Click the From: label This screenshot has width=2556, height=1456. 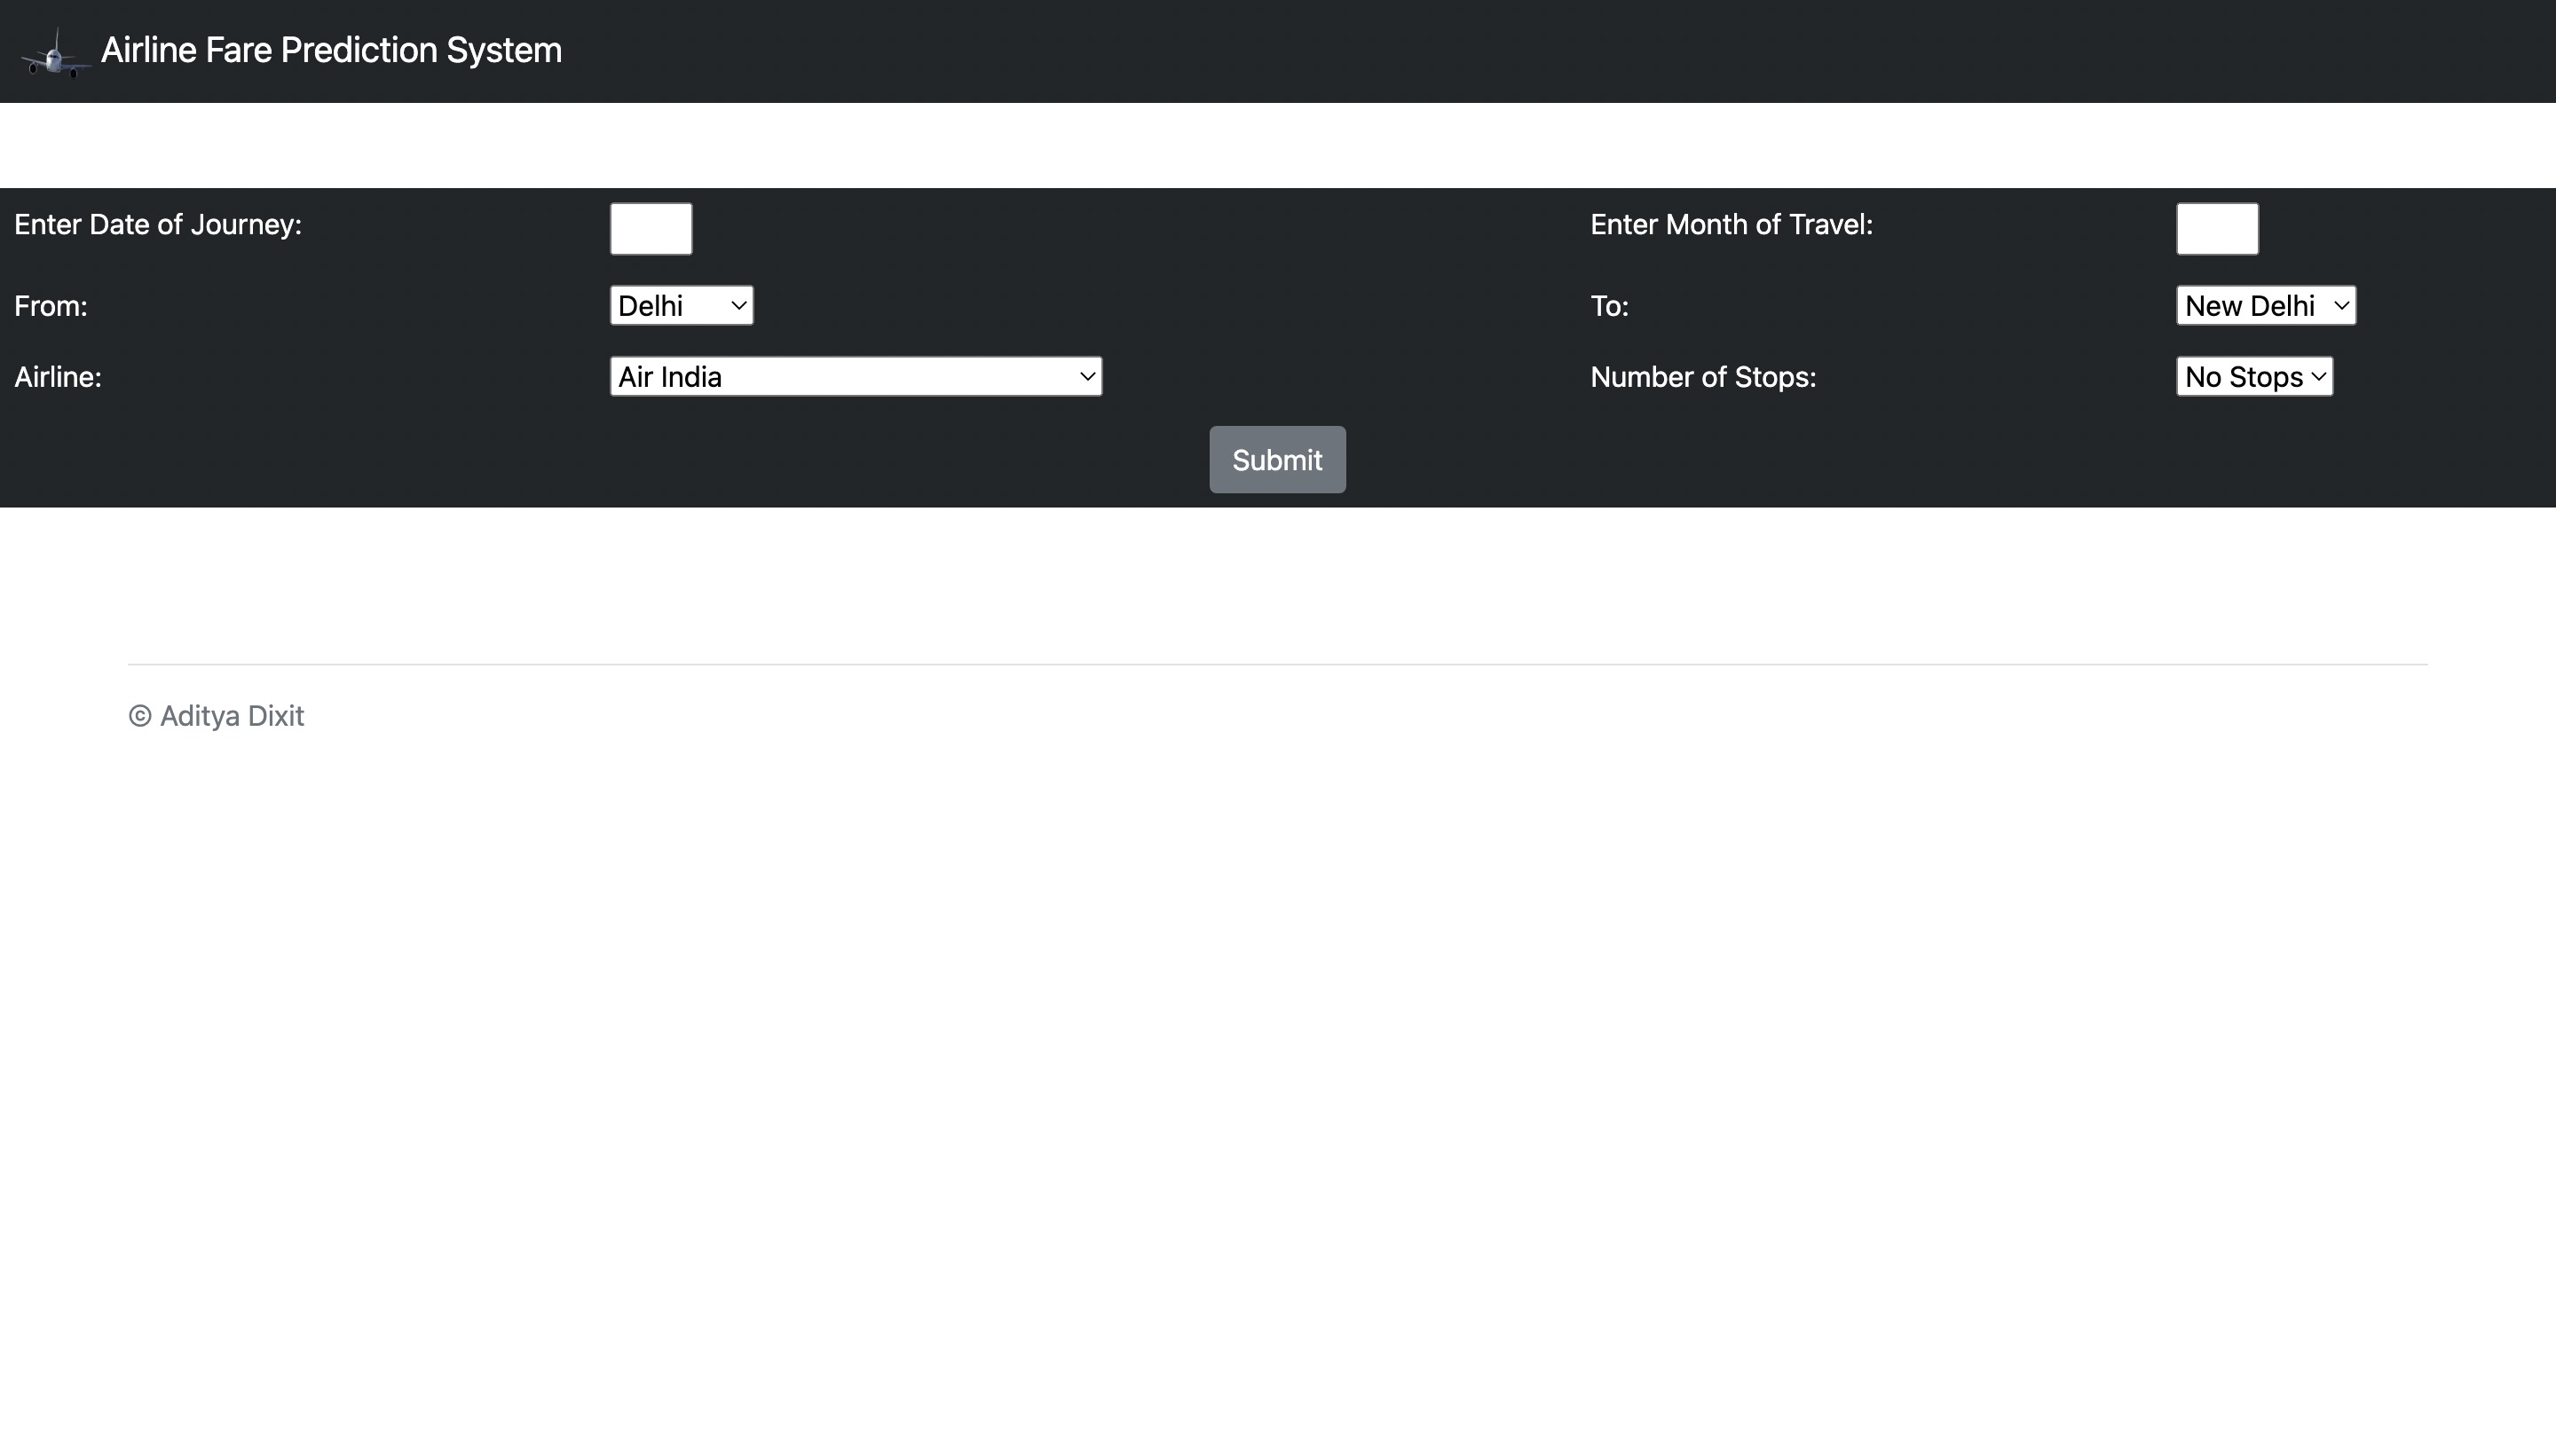pyautogui.click(x=50, y=306)
